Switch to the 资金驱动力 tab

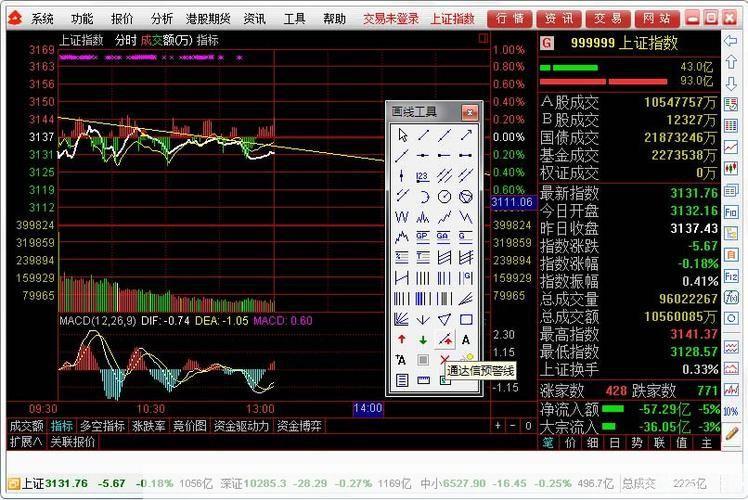241,426
